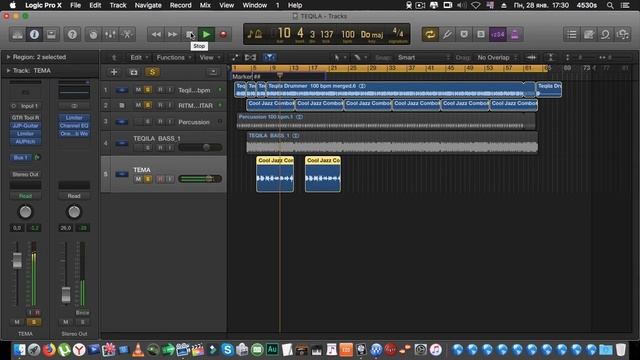The image size is (640, 360).
Task: Click the Stop transport button
Action: click(190, 35)
